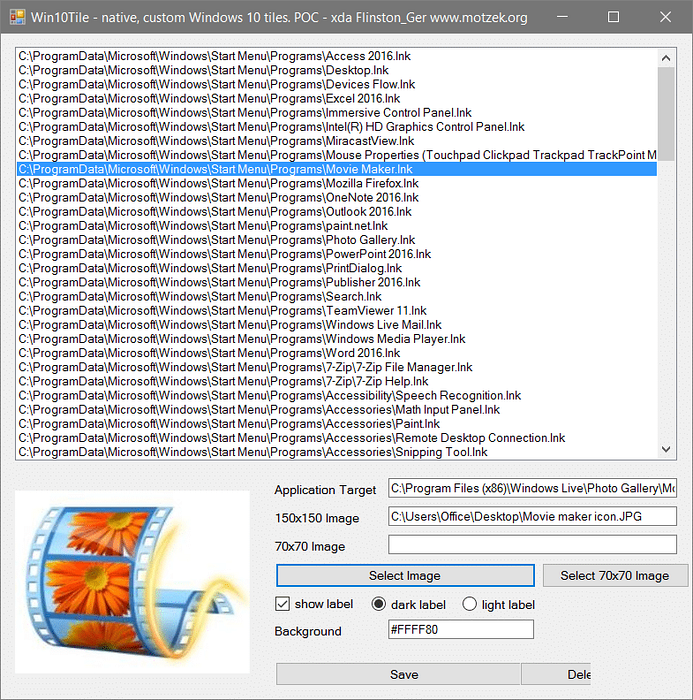Click the Background color hex field
Screen dimensions: 693x700
[x=461, y=630]
